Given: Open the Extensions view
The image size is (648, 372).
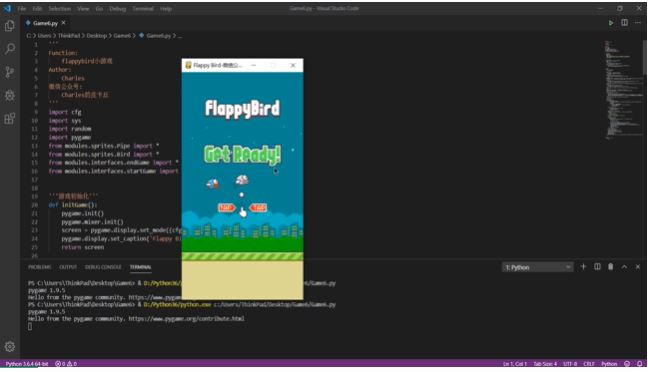Looking at the screenshot, I should tap(10, 119).
